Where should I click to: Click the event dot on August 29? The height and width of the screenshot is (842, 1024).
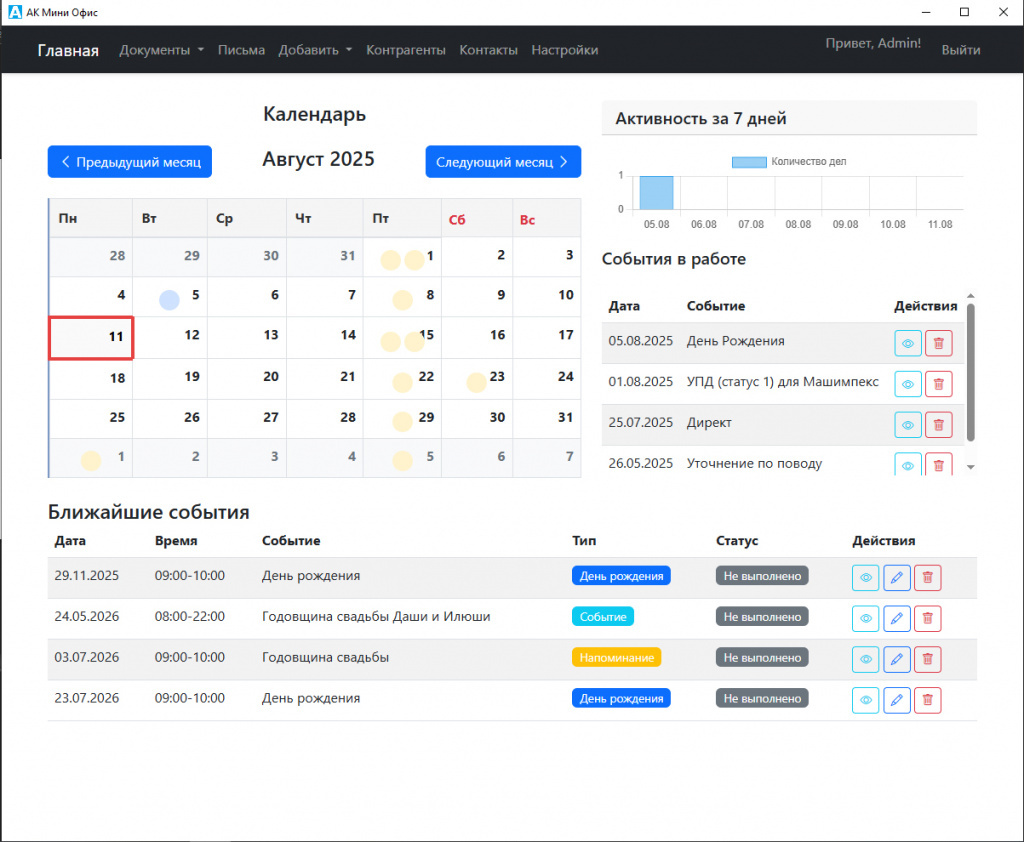point(402,421)
